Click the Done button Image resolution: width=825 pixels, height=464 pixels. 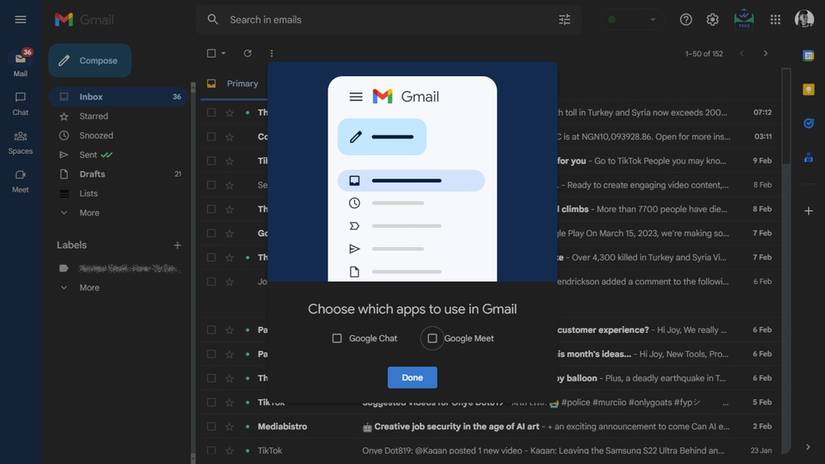click(412, 378)
